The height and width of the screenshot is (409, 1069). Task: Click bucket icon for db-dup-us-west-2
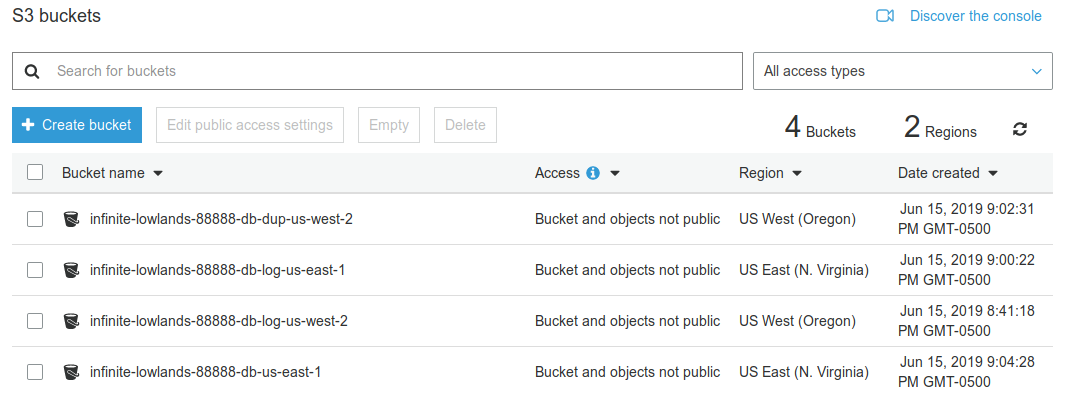(x=71, y=219)
